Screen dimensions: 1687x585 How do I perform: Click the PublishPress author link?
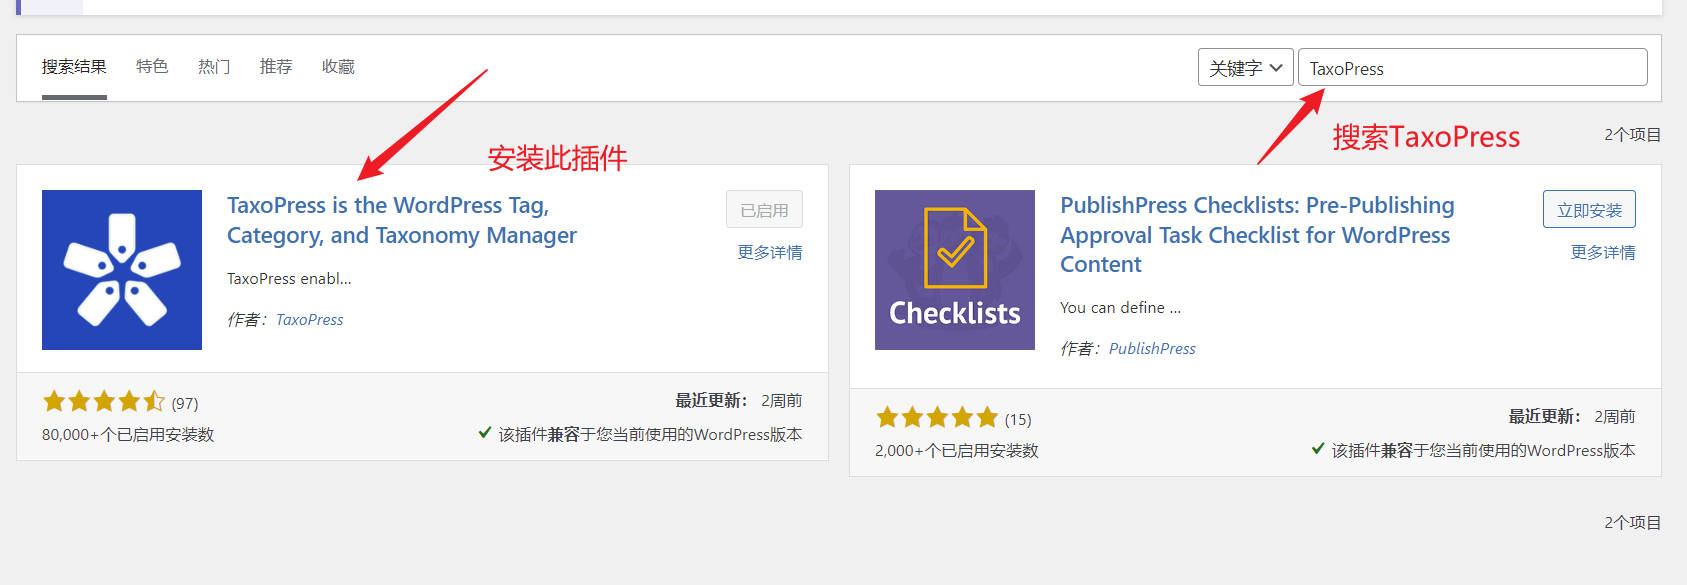pos(1152,349)
